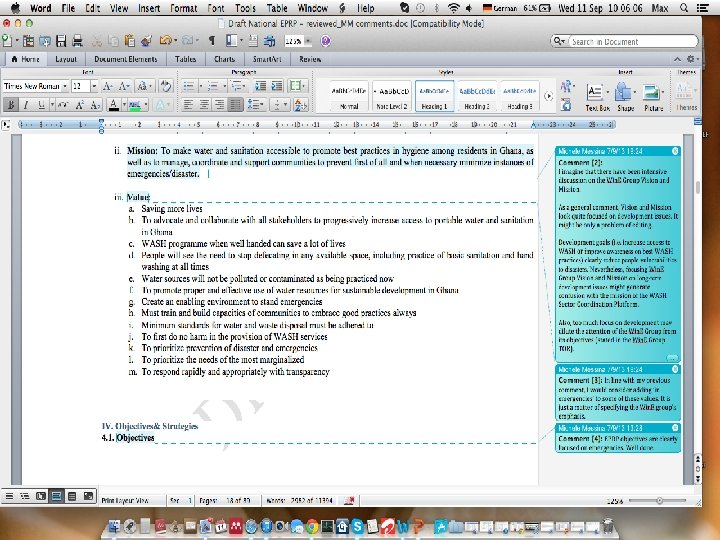This screenshot has width=720, height=540.
Task: Align text right
Action: tap(219, 105)
